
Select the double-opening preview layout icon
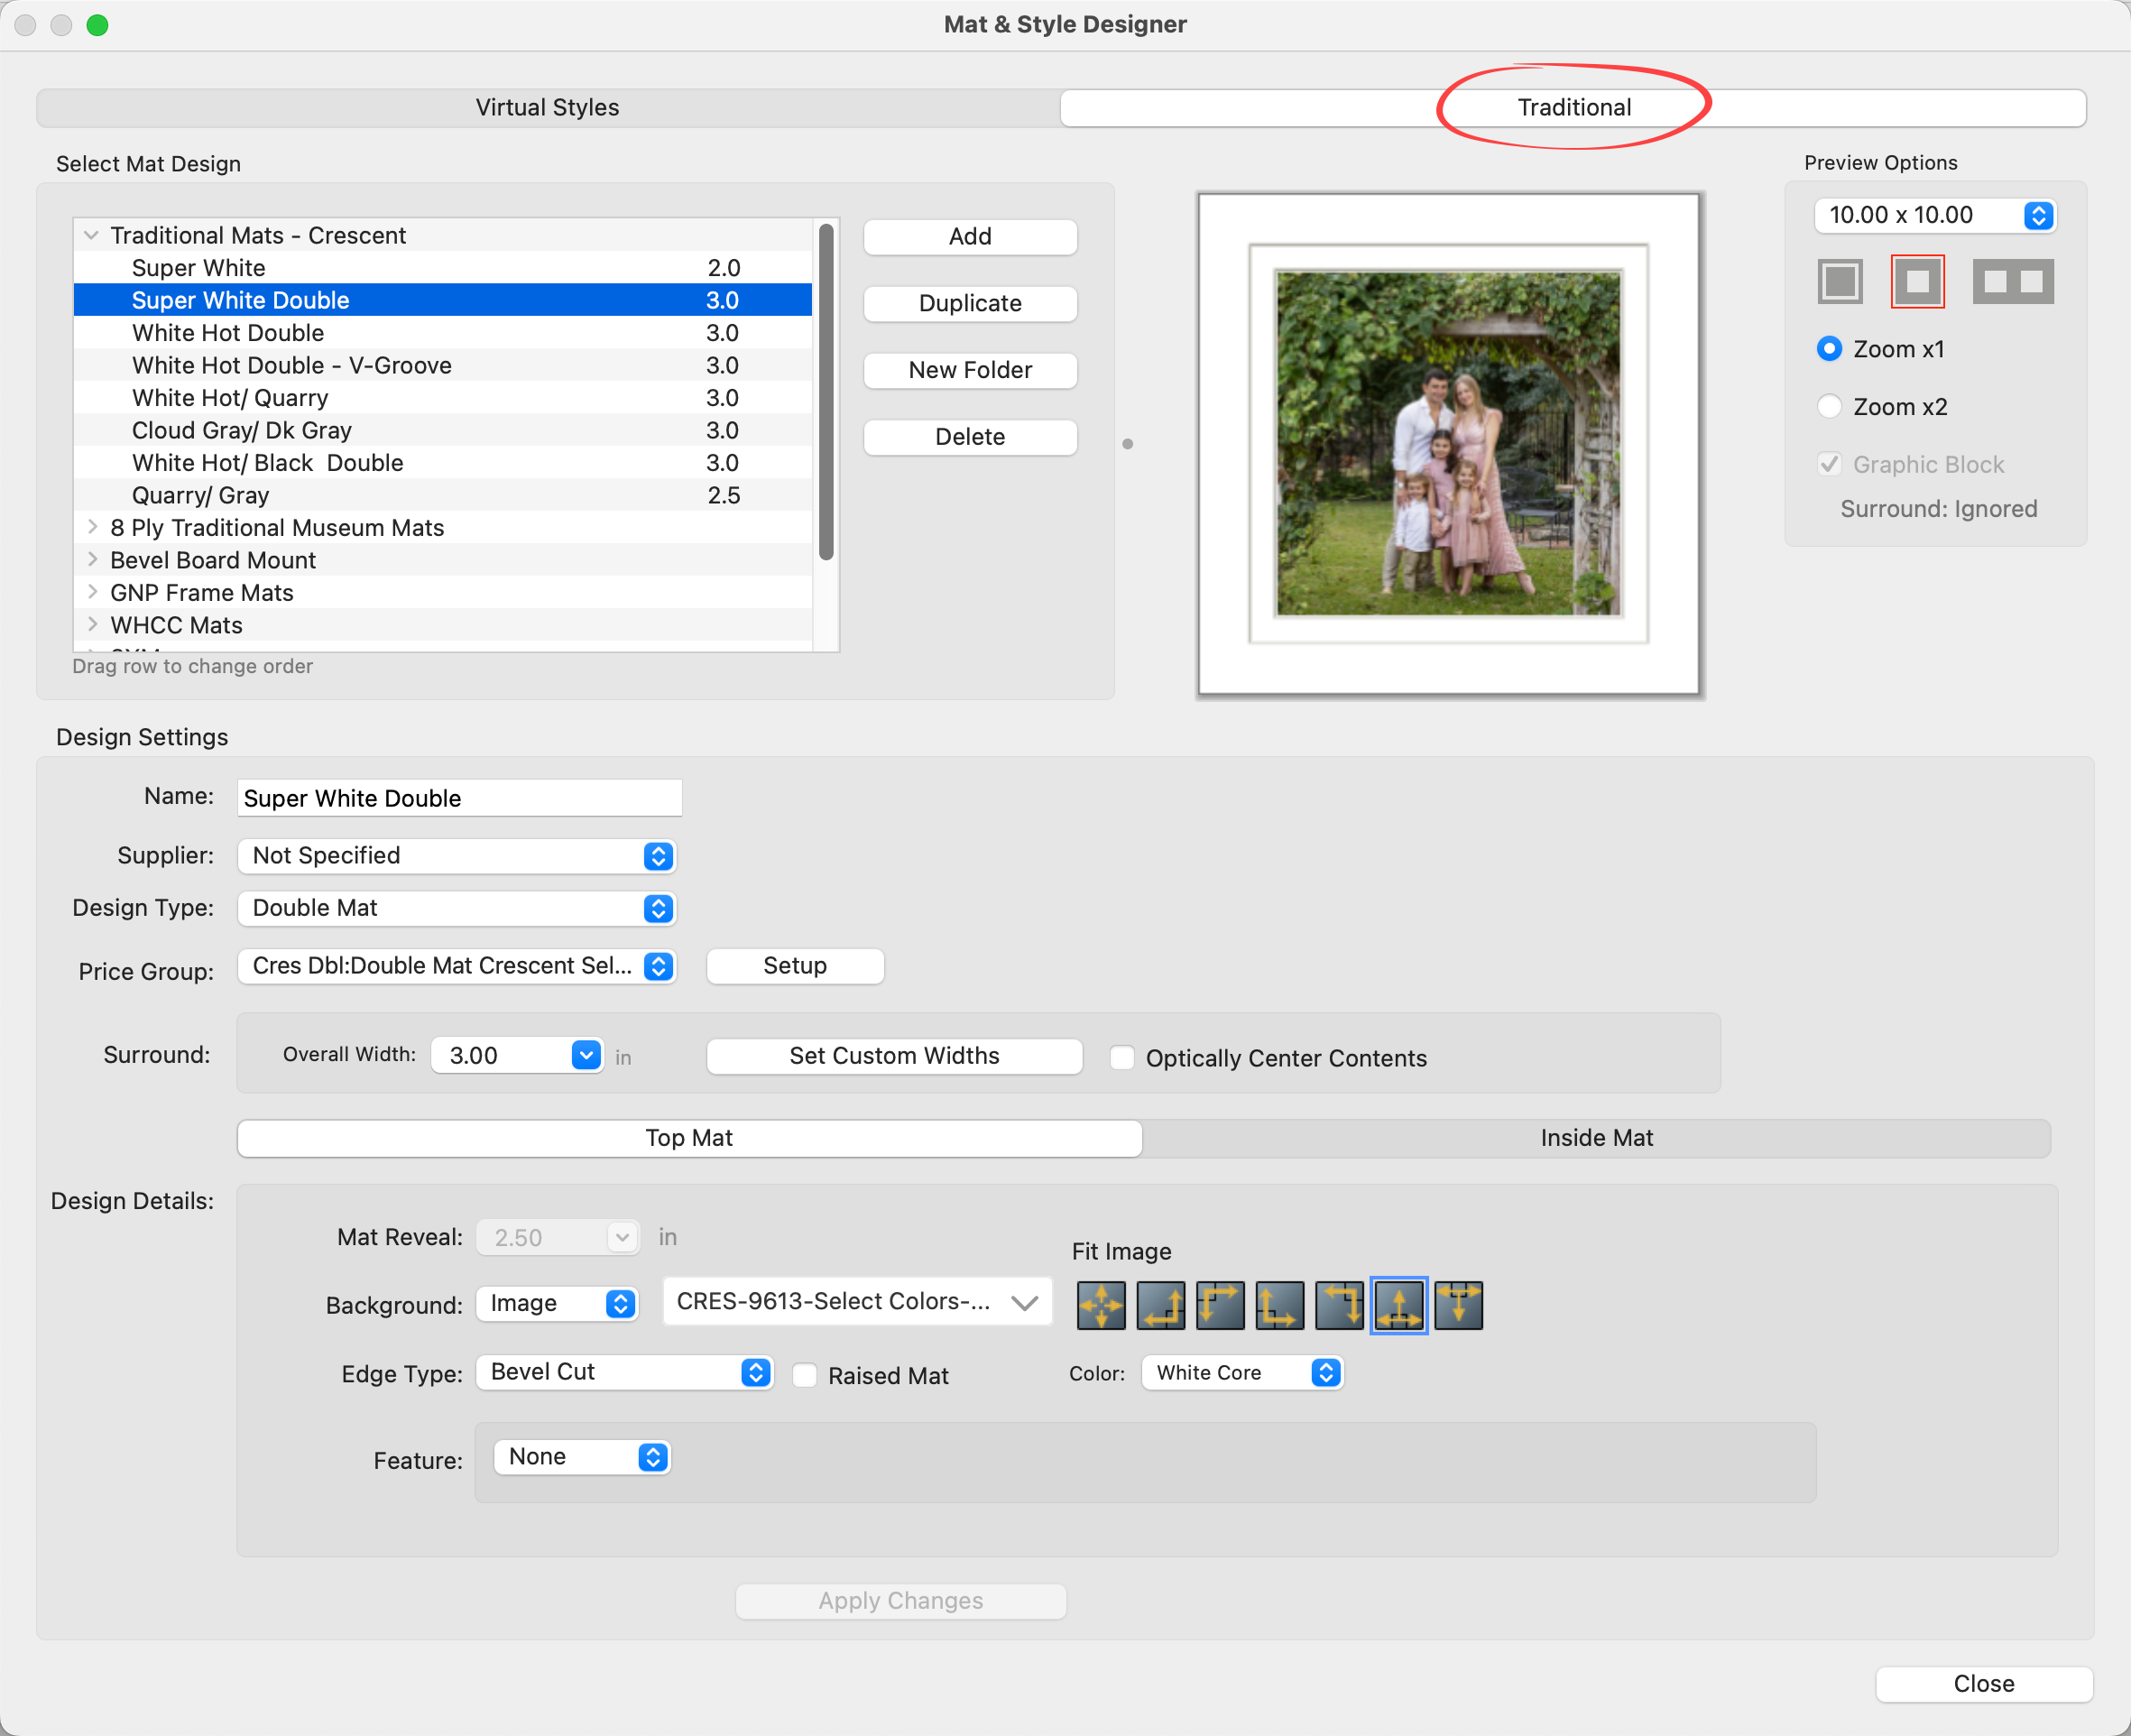(2012, 281)
